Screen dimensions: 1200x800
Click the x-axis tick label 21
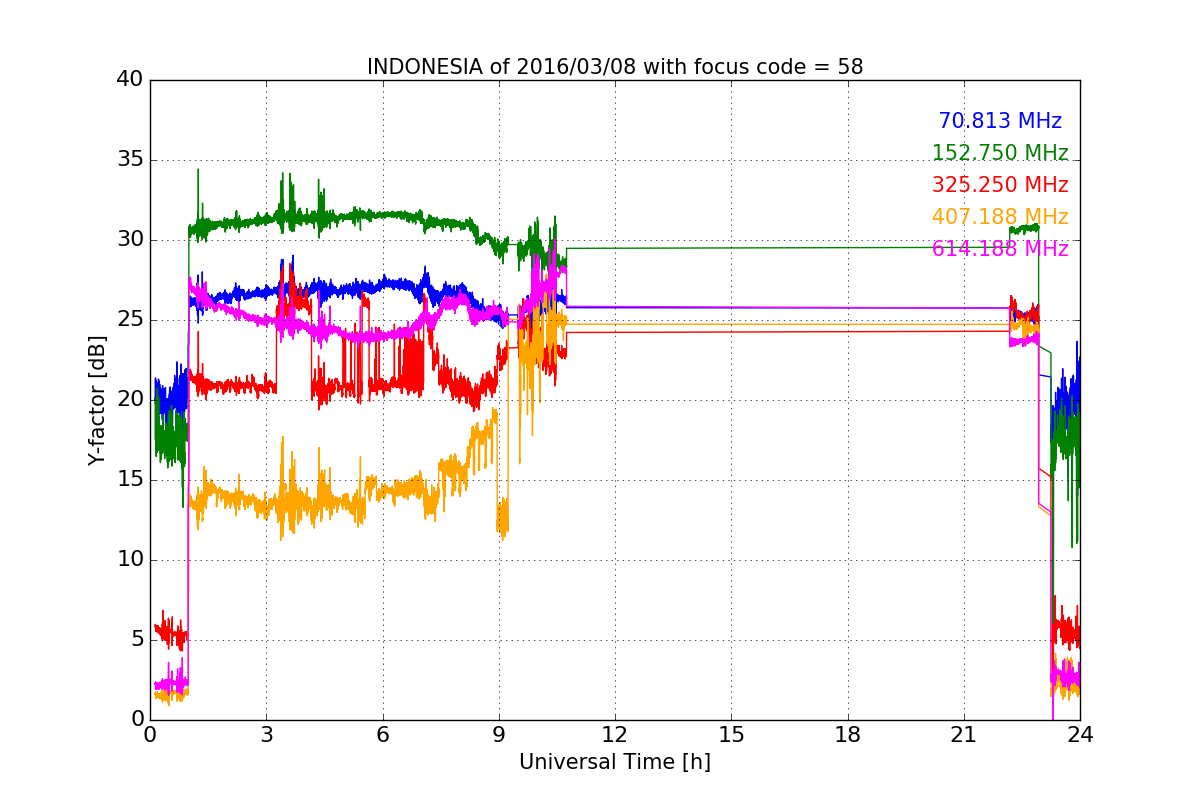pos(964,735)
